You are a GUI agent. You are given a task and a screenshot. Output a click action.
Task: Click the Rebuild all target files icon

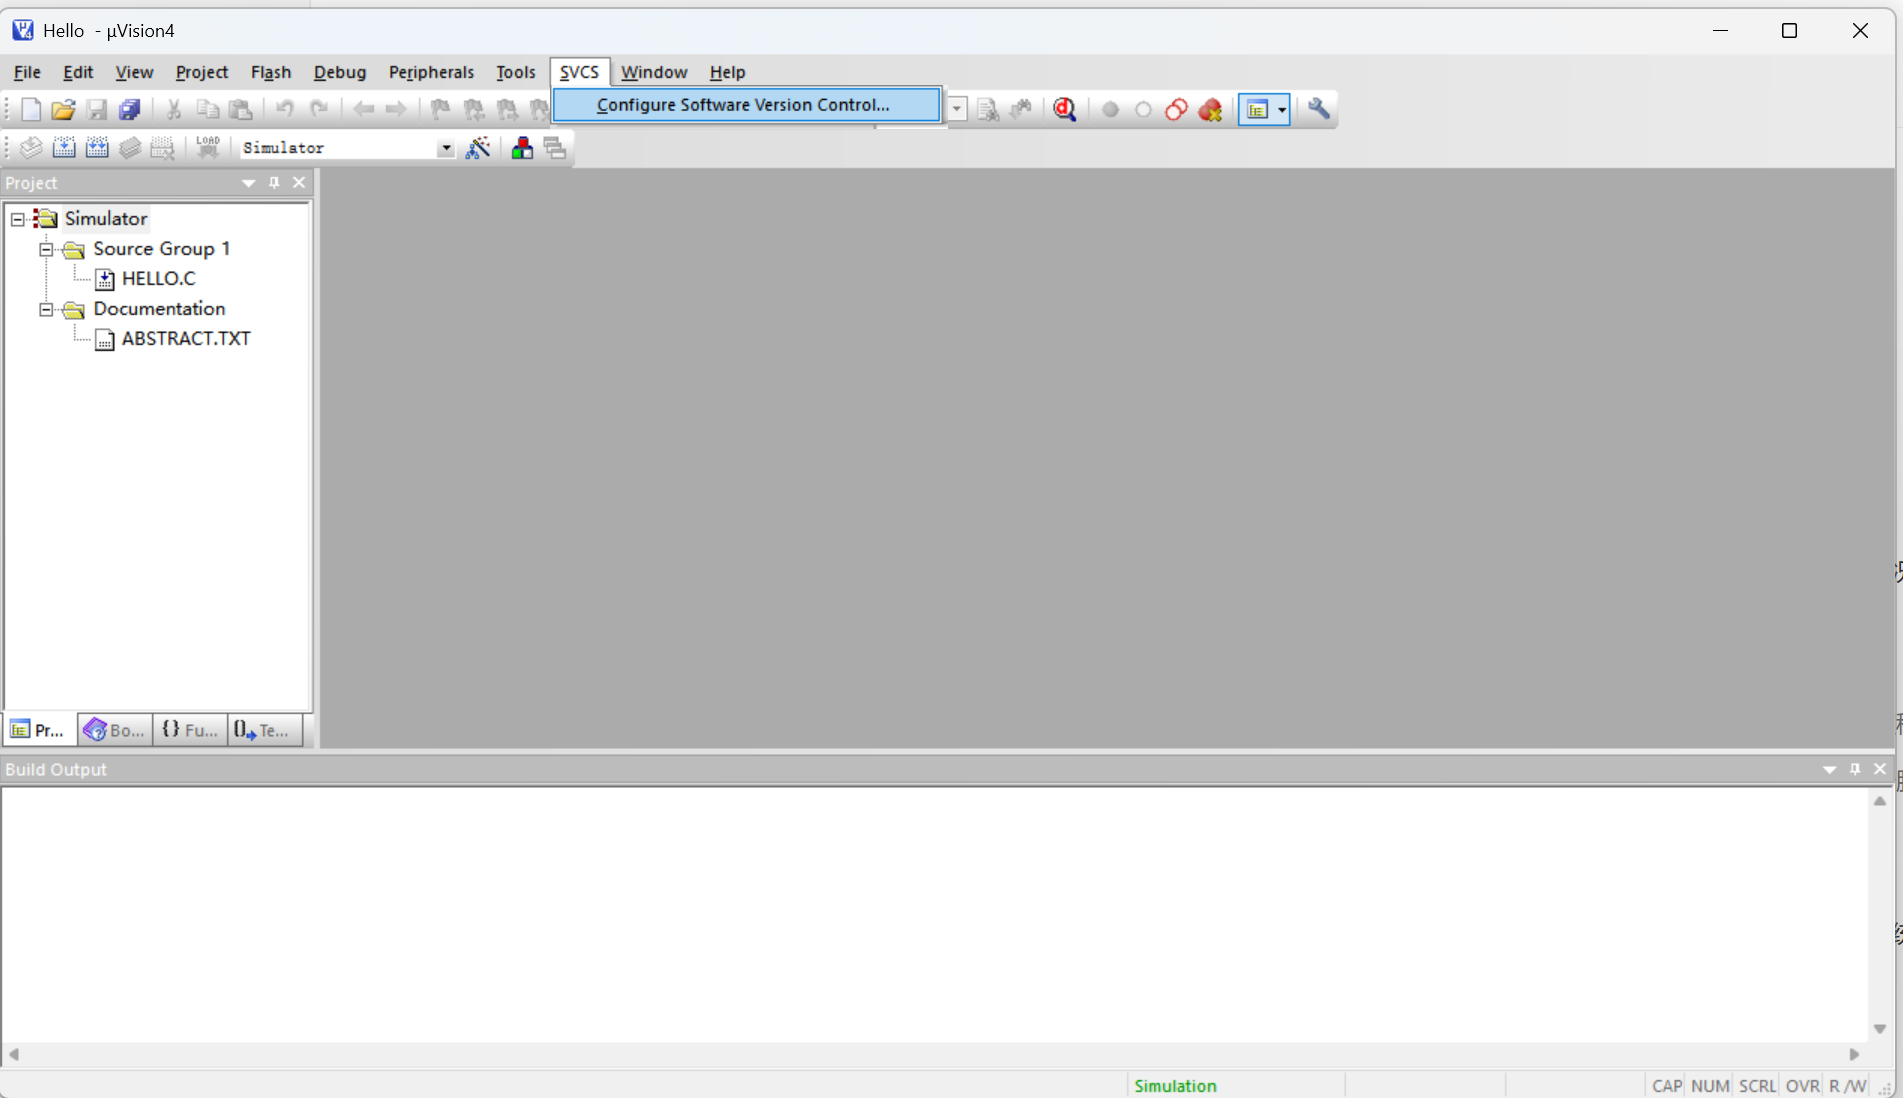click(97, 148)
